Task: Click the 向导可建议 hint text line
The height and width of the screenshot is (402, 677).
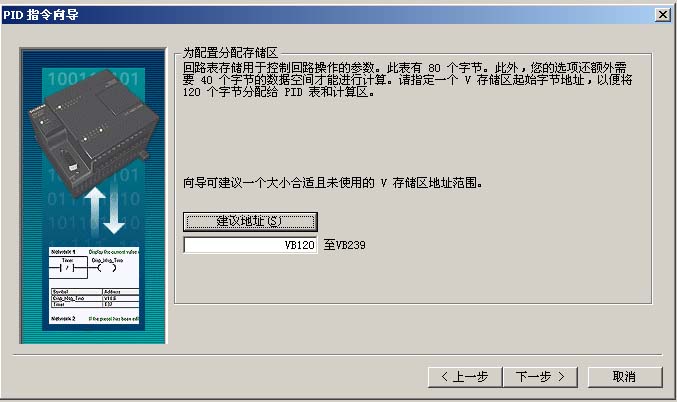Action: [332, 183]
